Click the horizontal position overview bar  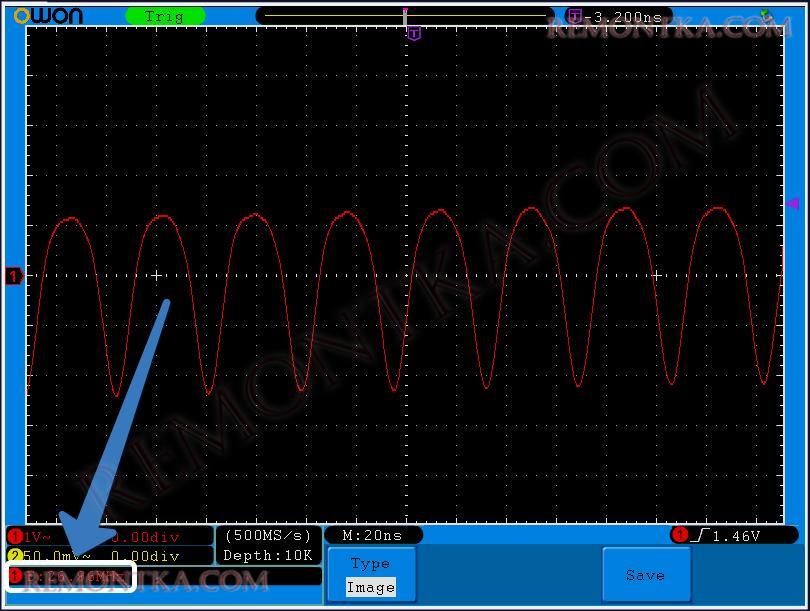(x=405, y=16)
